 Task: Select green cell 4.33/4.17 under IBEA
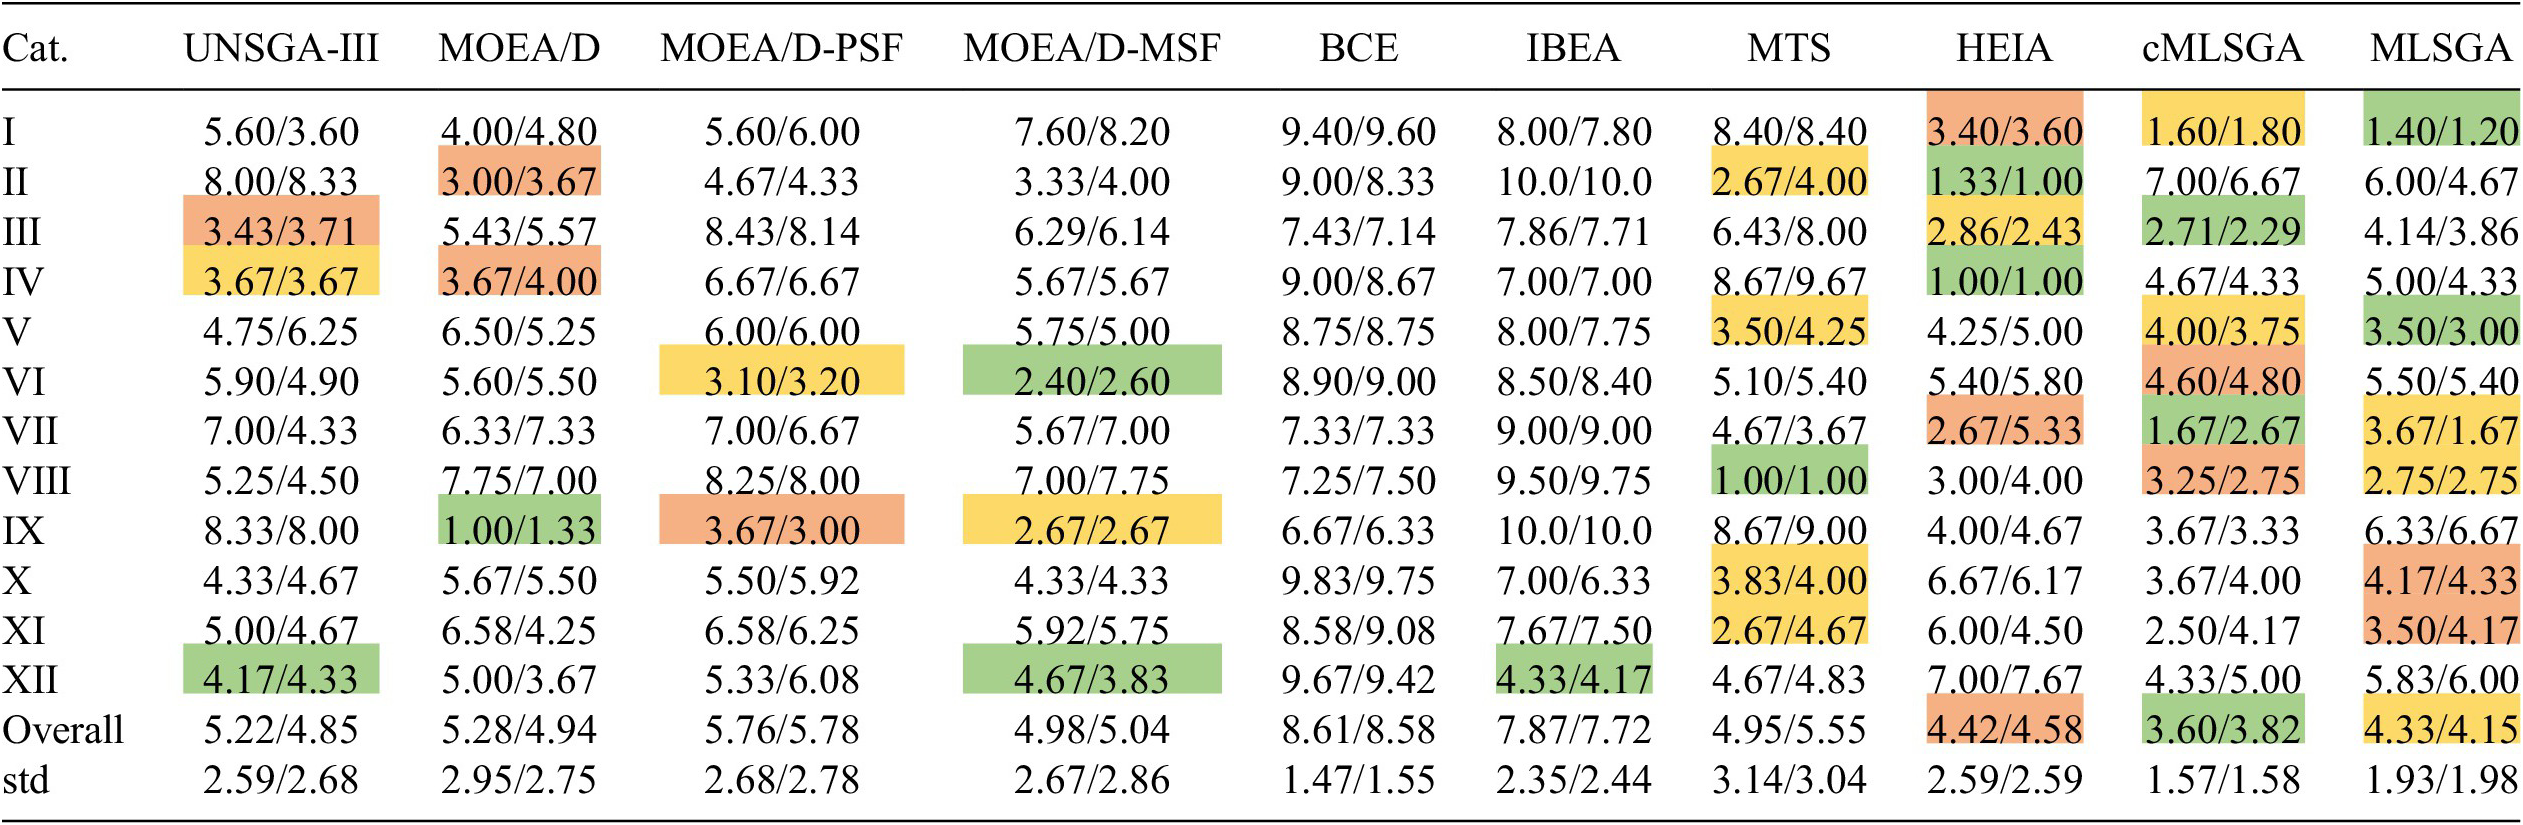(1573, 680)
